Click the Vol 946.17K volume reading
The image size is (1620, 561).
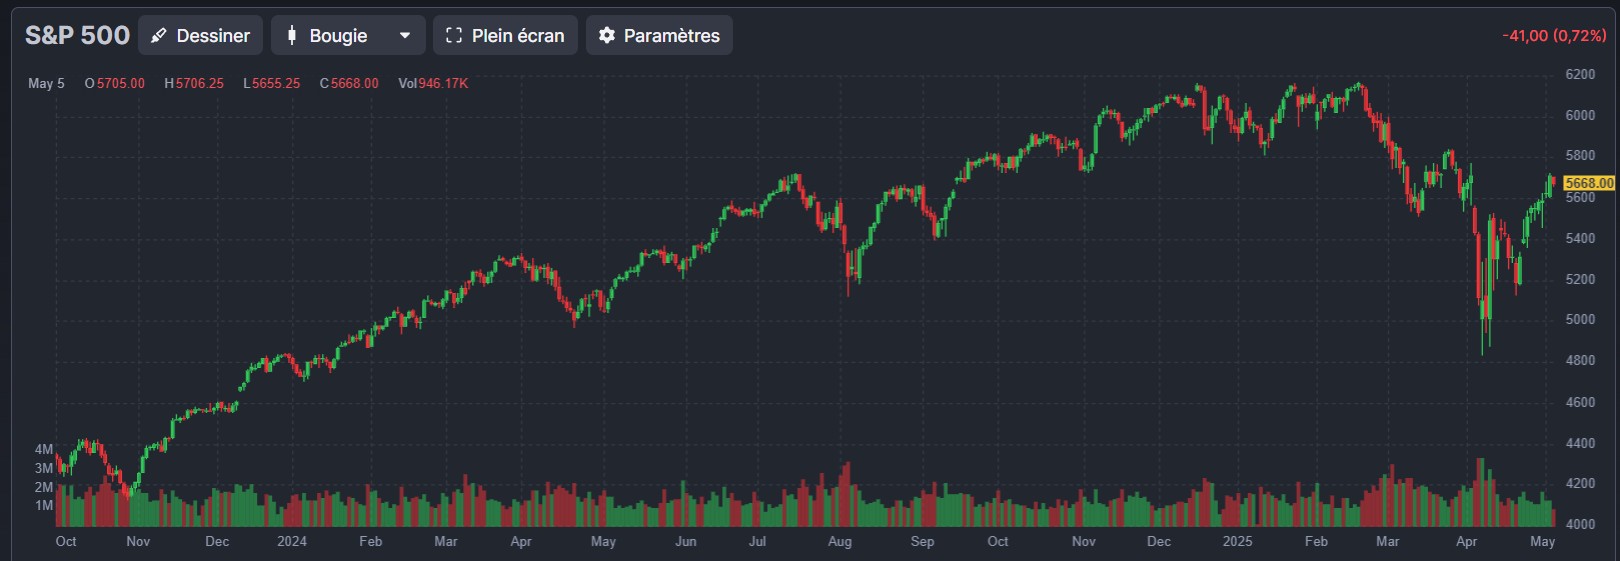coord(433,84)
